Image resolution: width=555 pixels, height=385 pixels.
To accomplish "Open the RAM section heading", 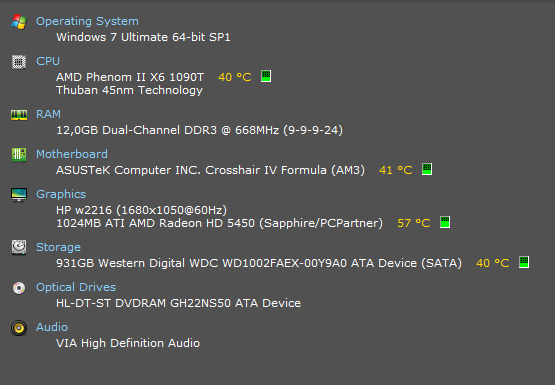I will (48, 114).
